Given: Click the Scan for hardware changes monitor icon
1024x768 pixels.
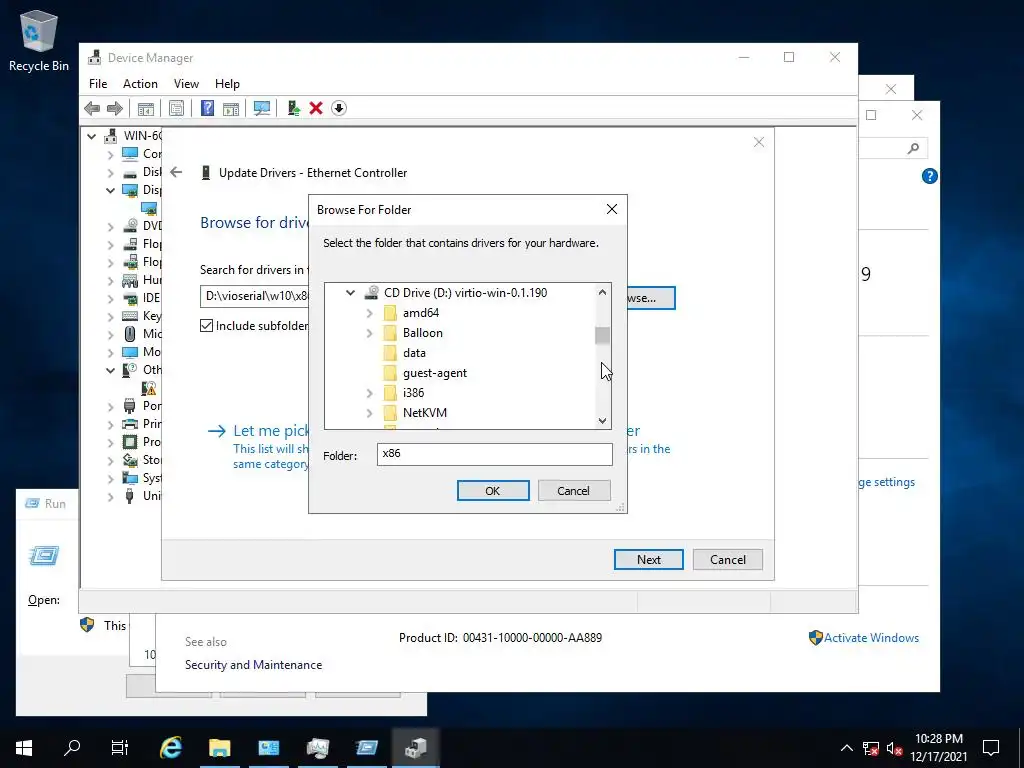Looking at the screenshot, I should click(262, 108).
